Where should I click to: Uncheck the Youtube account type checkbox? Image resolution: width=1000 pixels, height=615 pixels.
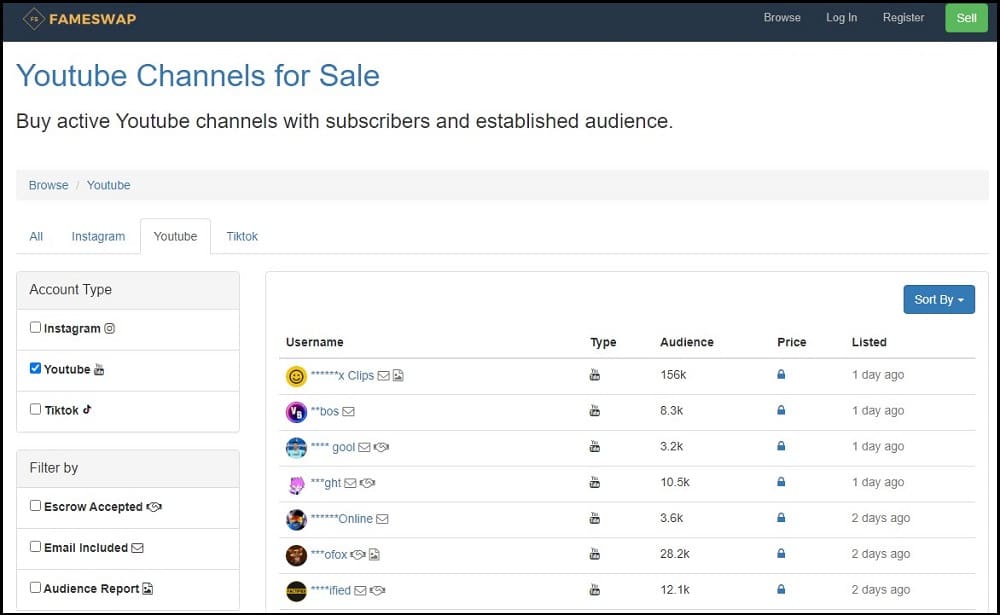(35, 368)
